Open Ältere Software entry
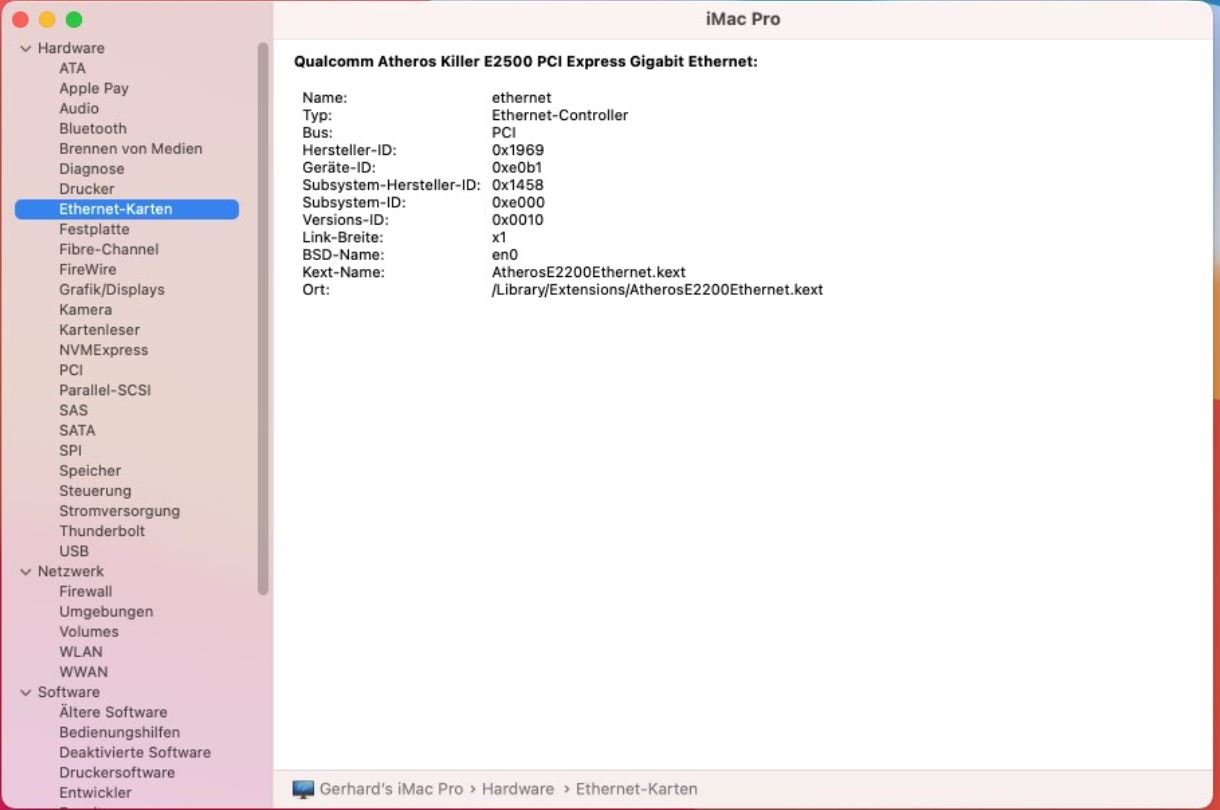The height and width of the screenshot is (810, 1220). tap(113, 712)
